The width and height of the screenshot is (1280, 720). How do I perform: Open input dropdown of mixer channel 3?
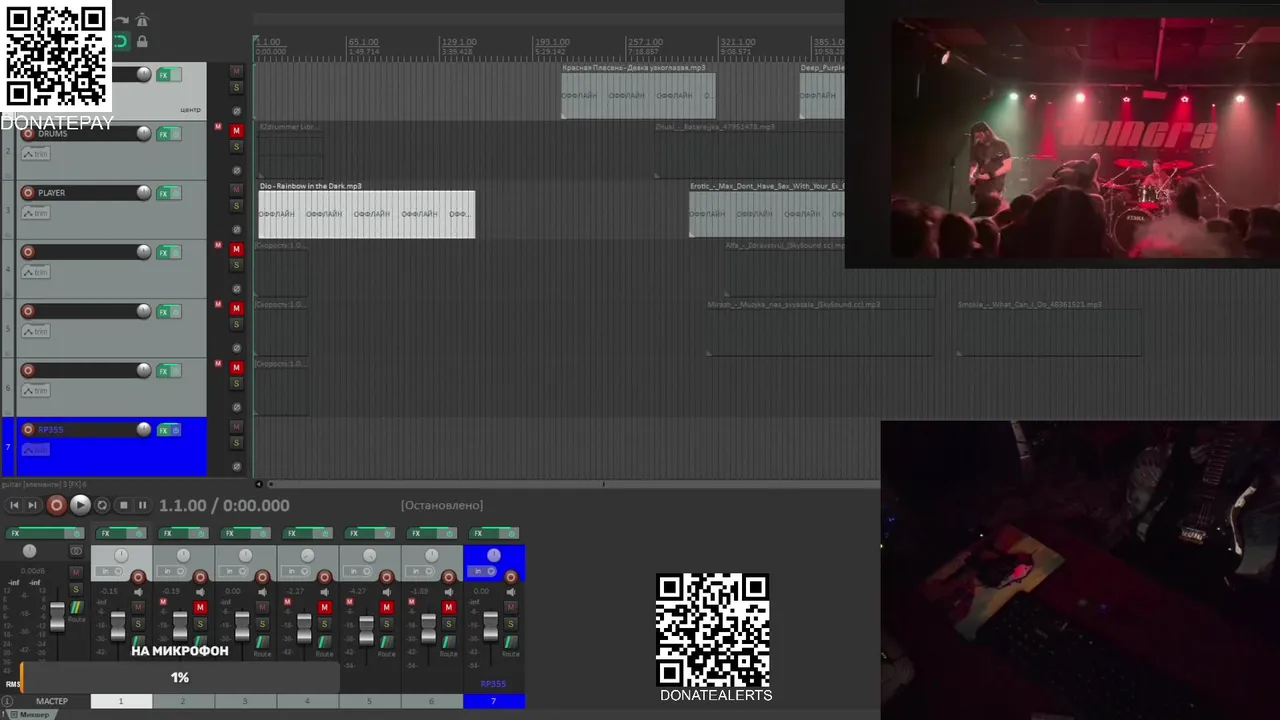[233, 572]
